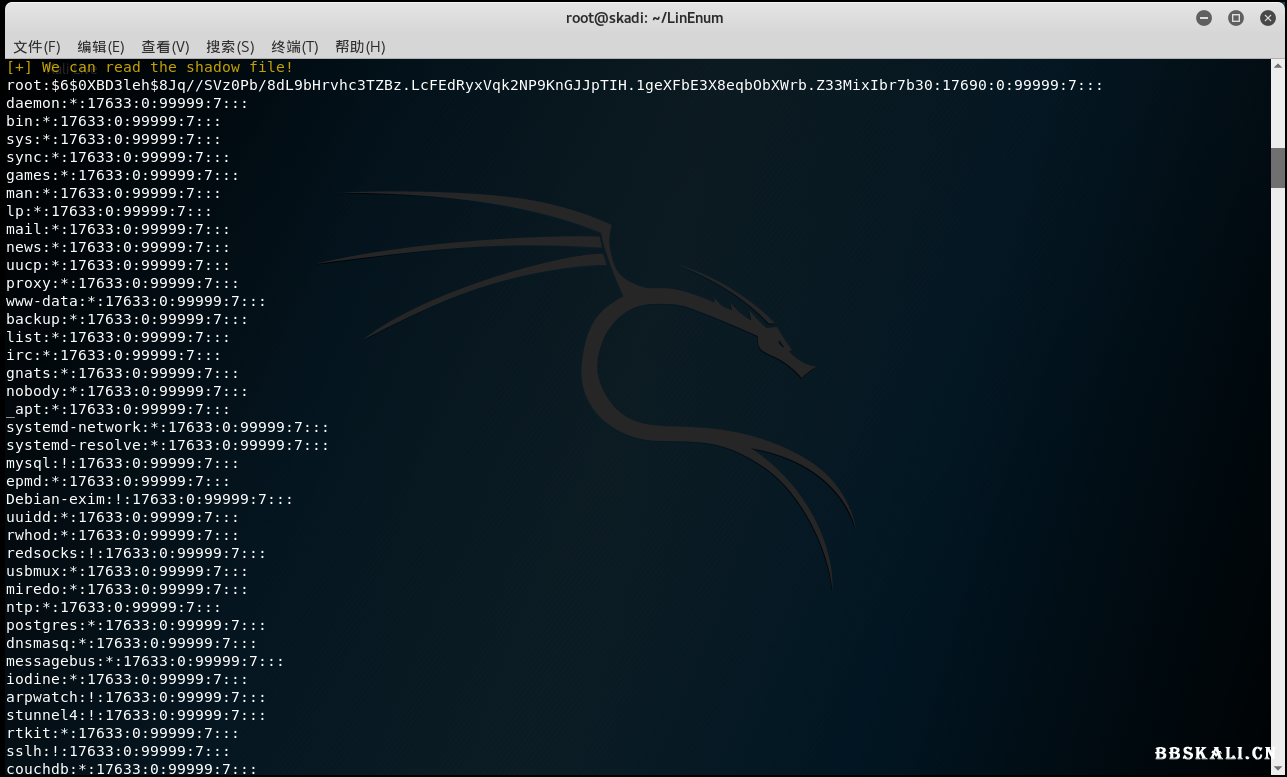The height and width of the screenshot is (777, 1287).
Task: Open the 文件(F) menu
Action: pos(37,47)
